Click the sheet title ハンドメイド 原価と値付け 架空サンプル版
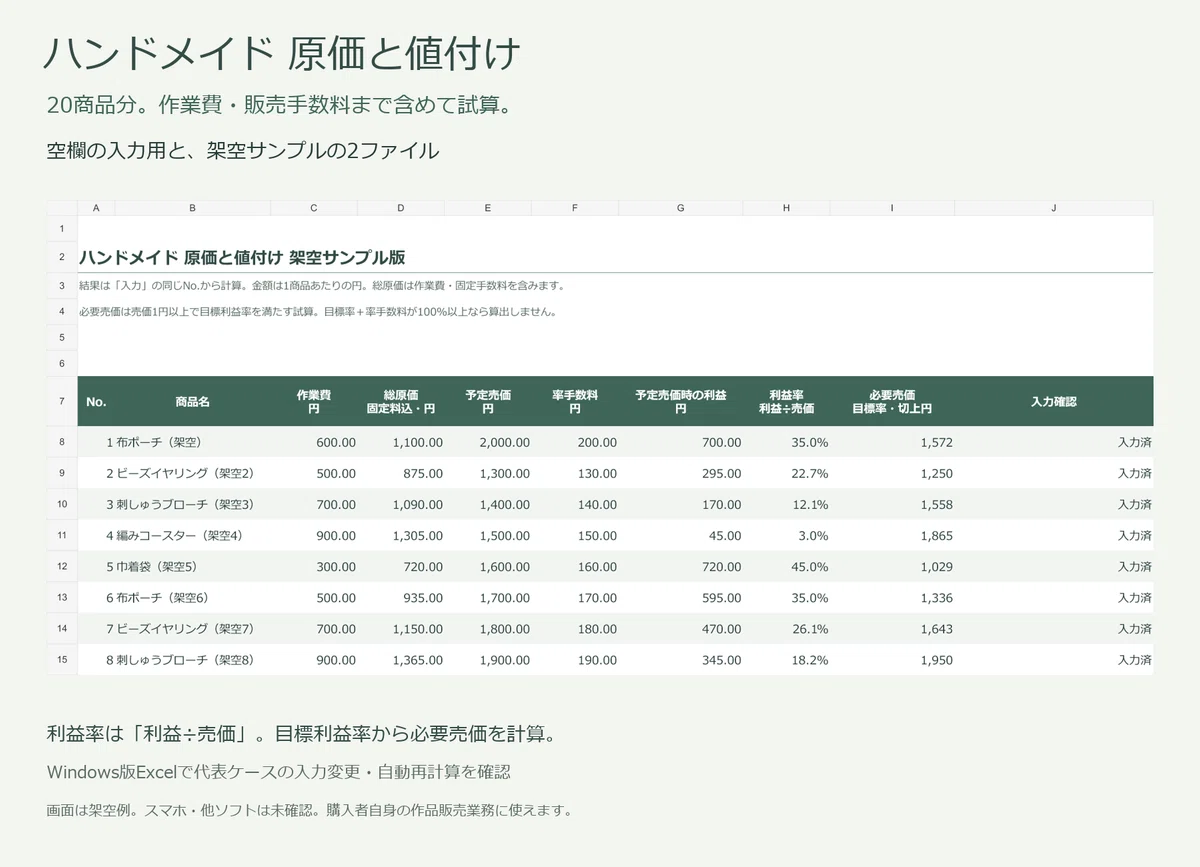The width and height of the screenshot is (1200, 867). pos(242,257)
